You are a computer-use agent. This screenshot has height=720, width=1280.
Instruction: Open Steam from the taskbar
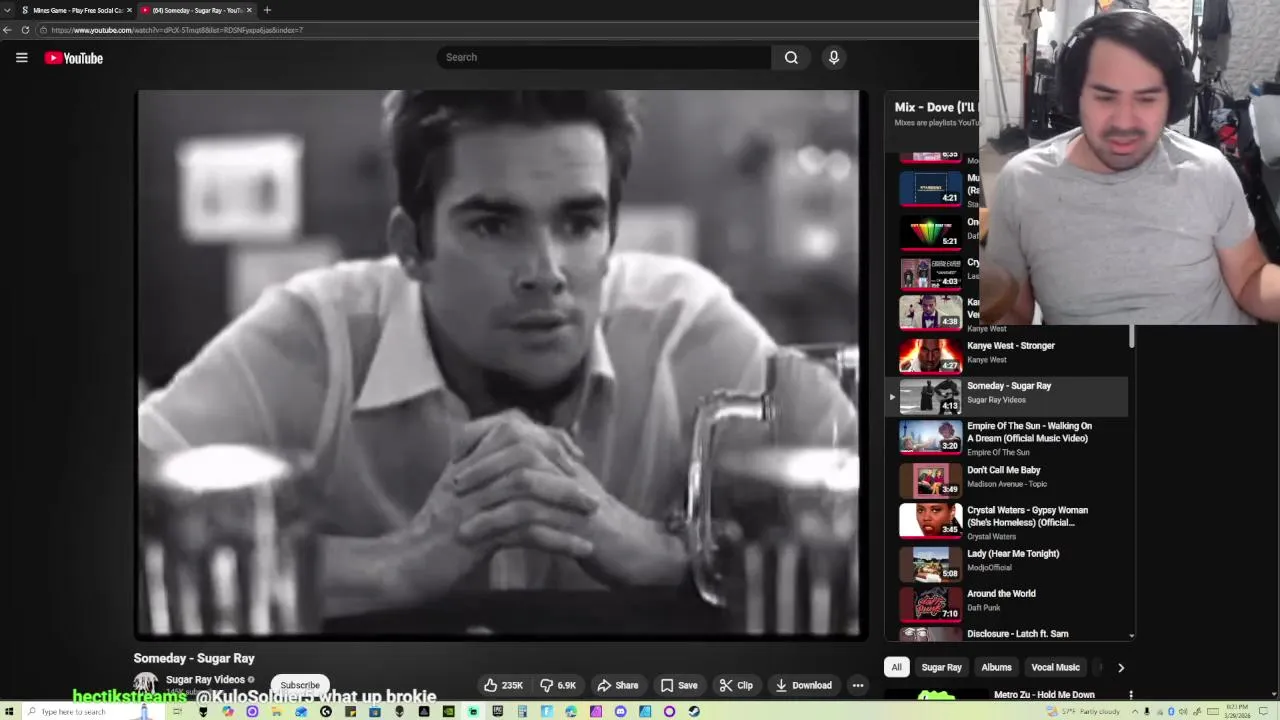tap(694, 712)
